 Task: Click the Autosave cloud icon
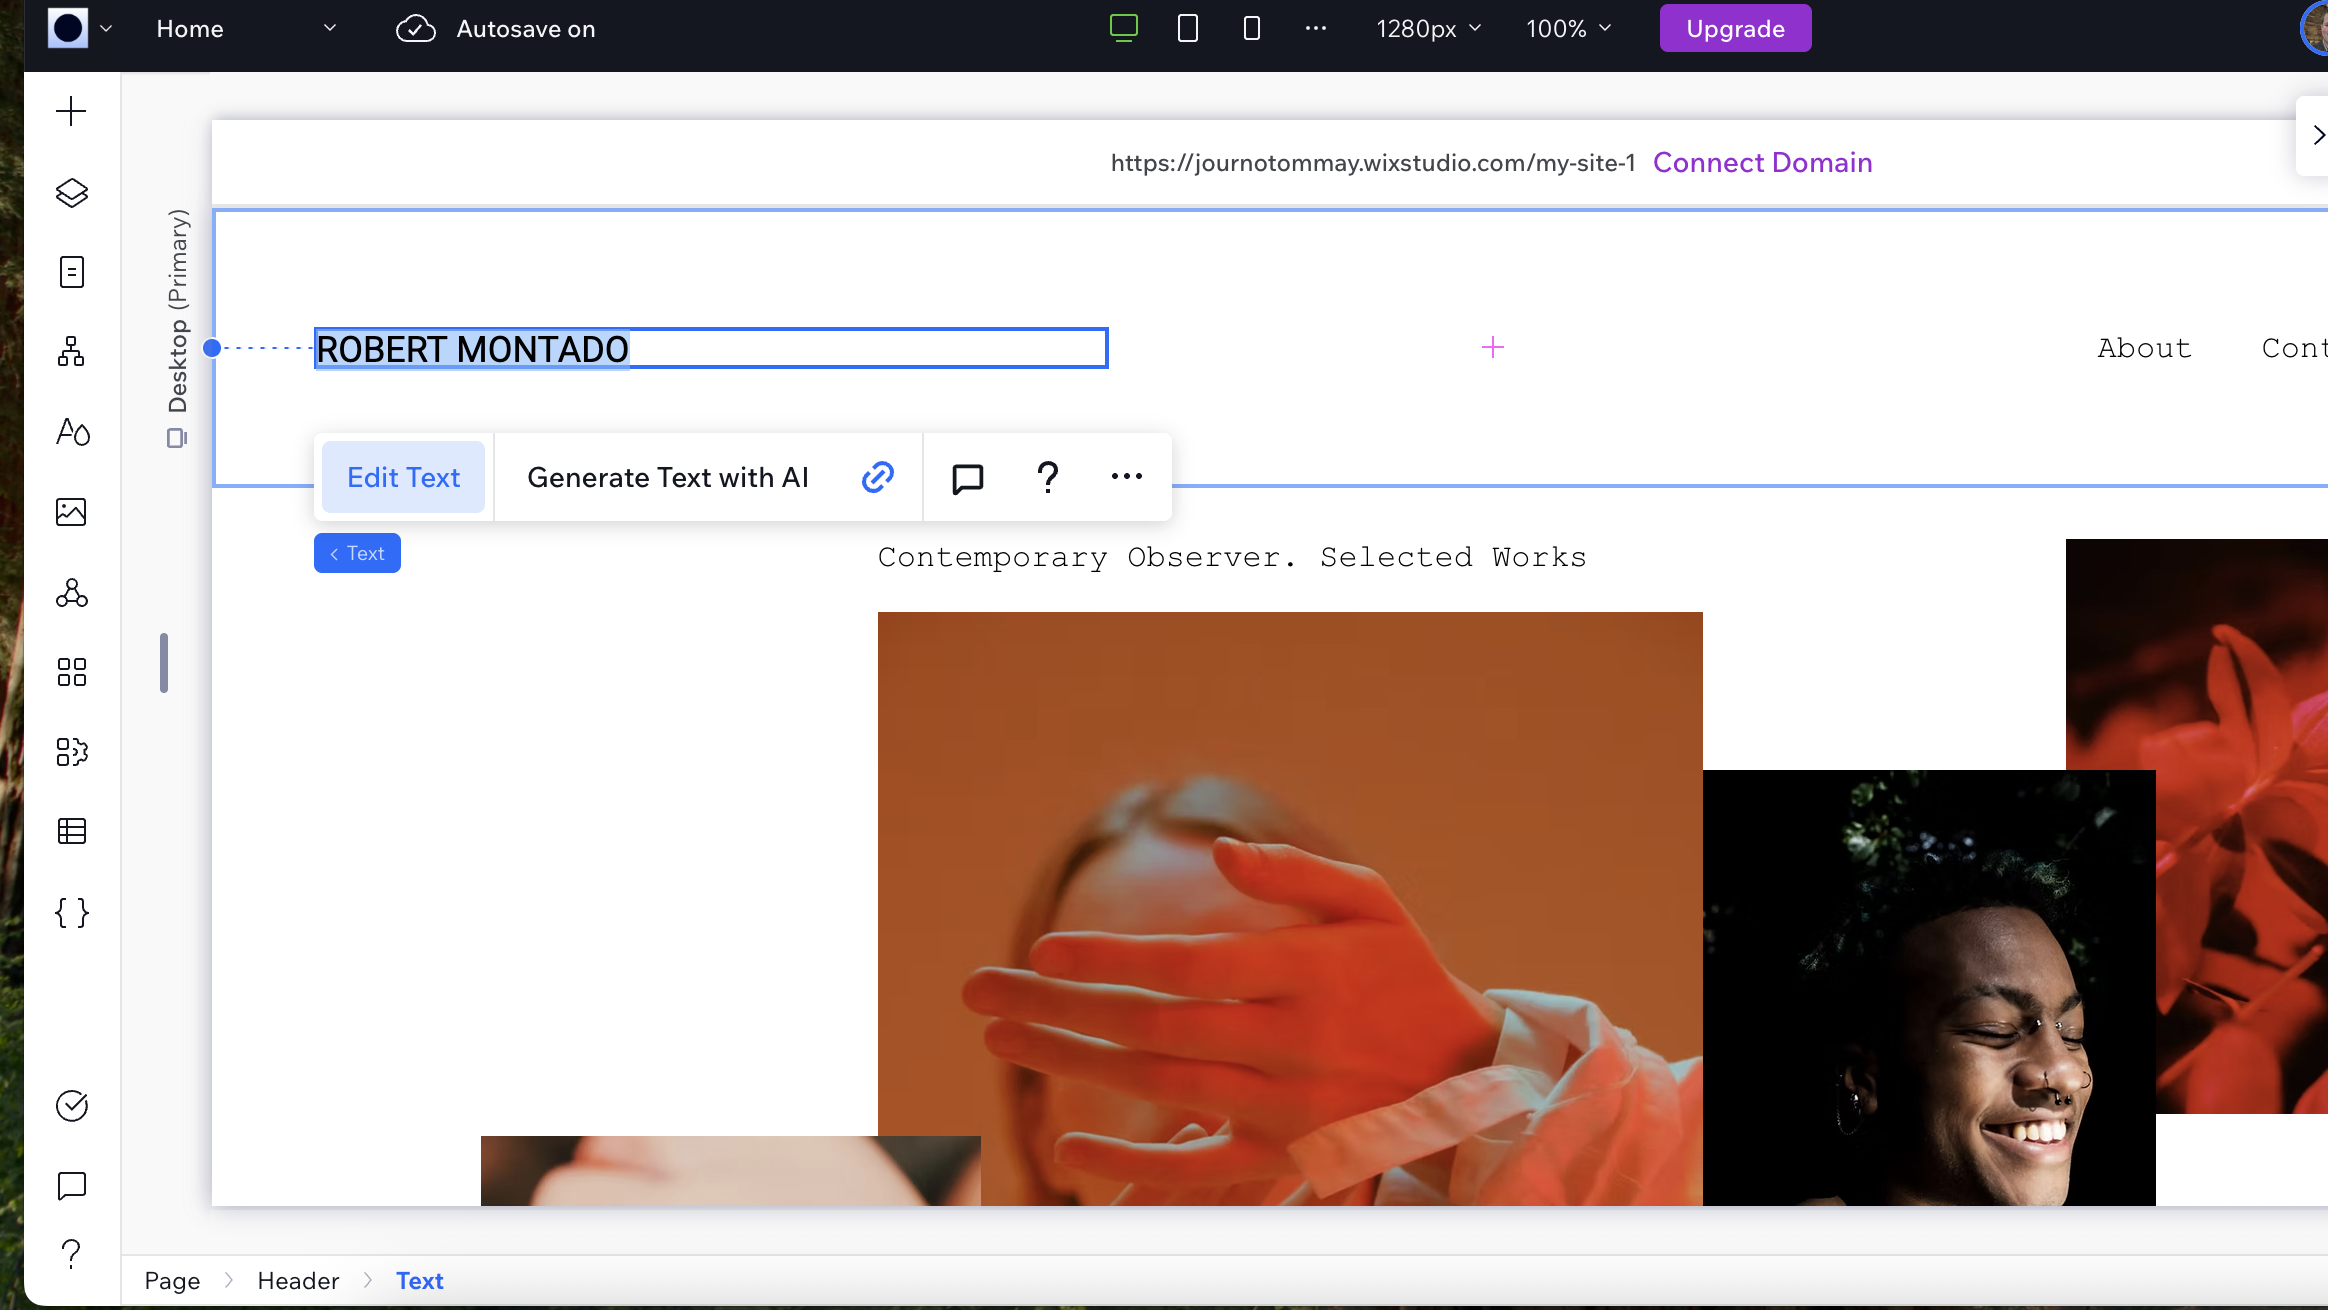pos(415,29)
